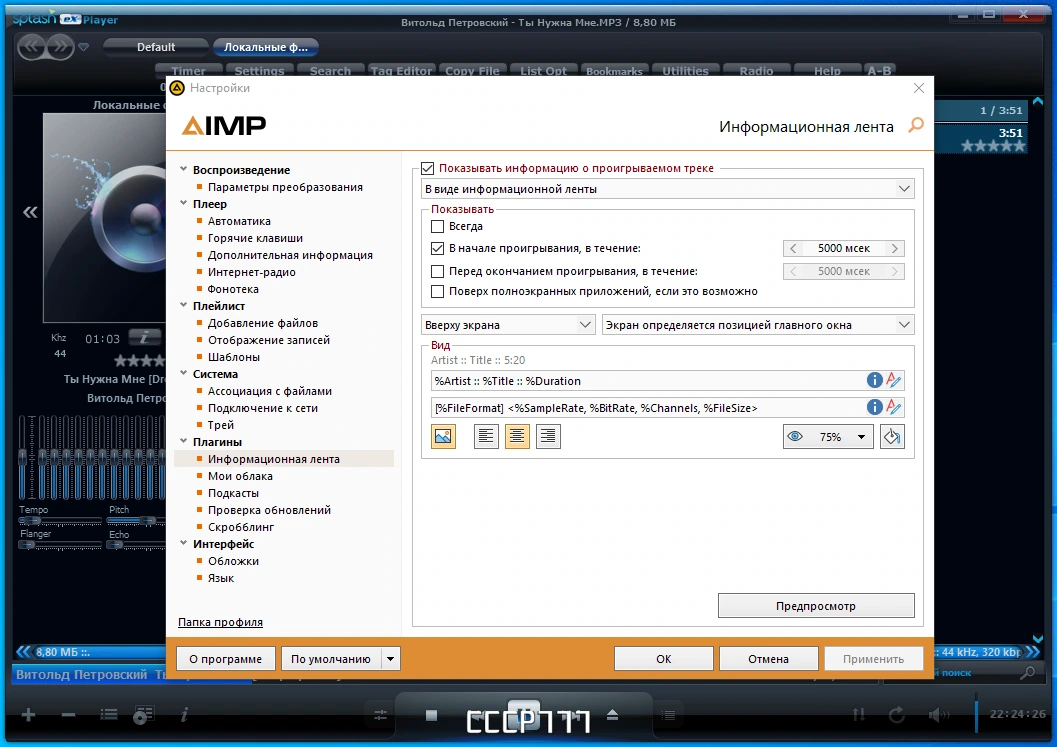Screen dimensions: 1057x747
Task: Collapse the 'Интерфейс' tree section
Action: click(183, 543)
